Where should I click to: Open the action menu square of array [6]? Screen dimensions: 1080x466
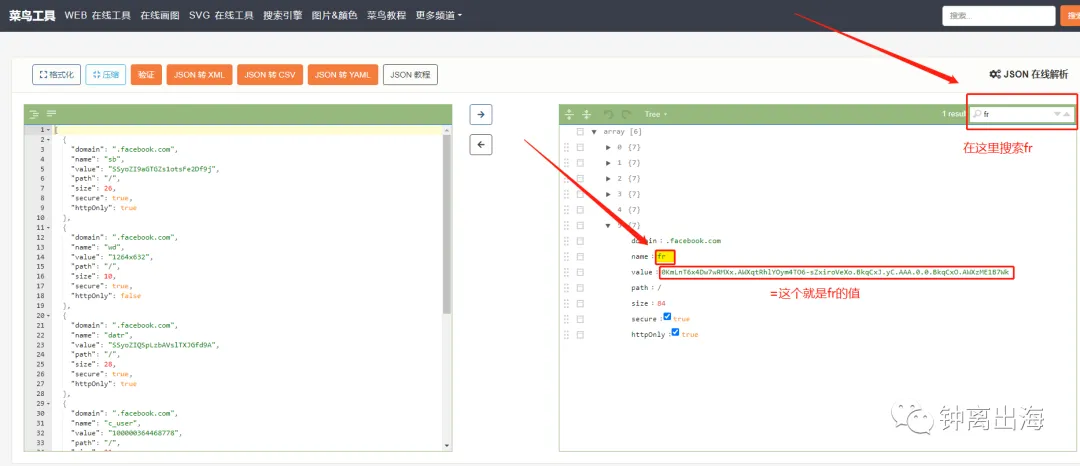click(x=580, y=131)
